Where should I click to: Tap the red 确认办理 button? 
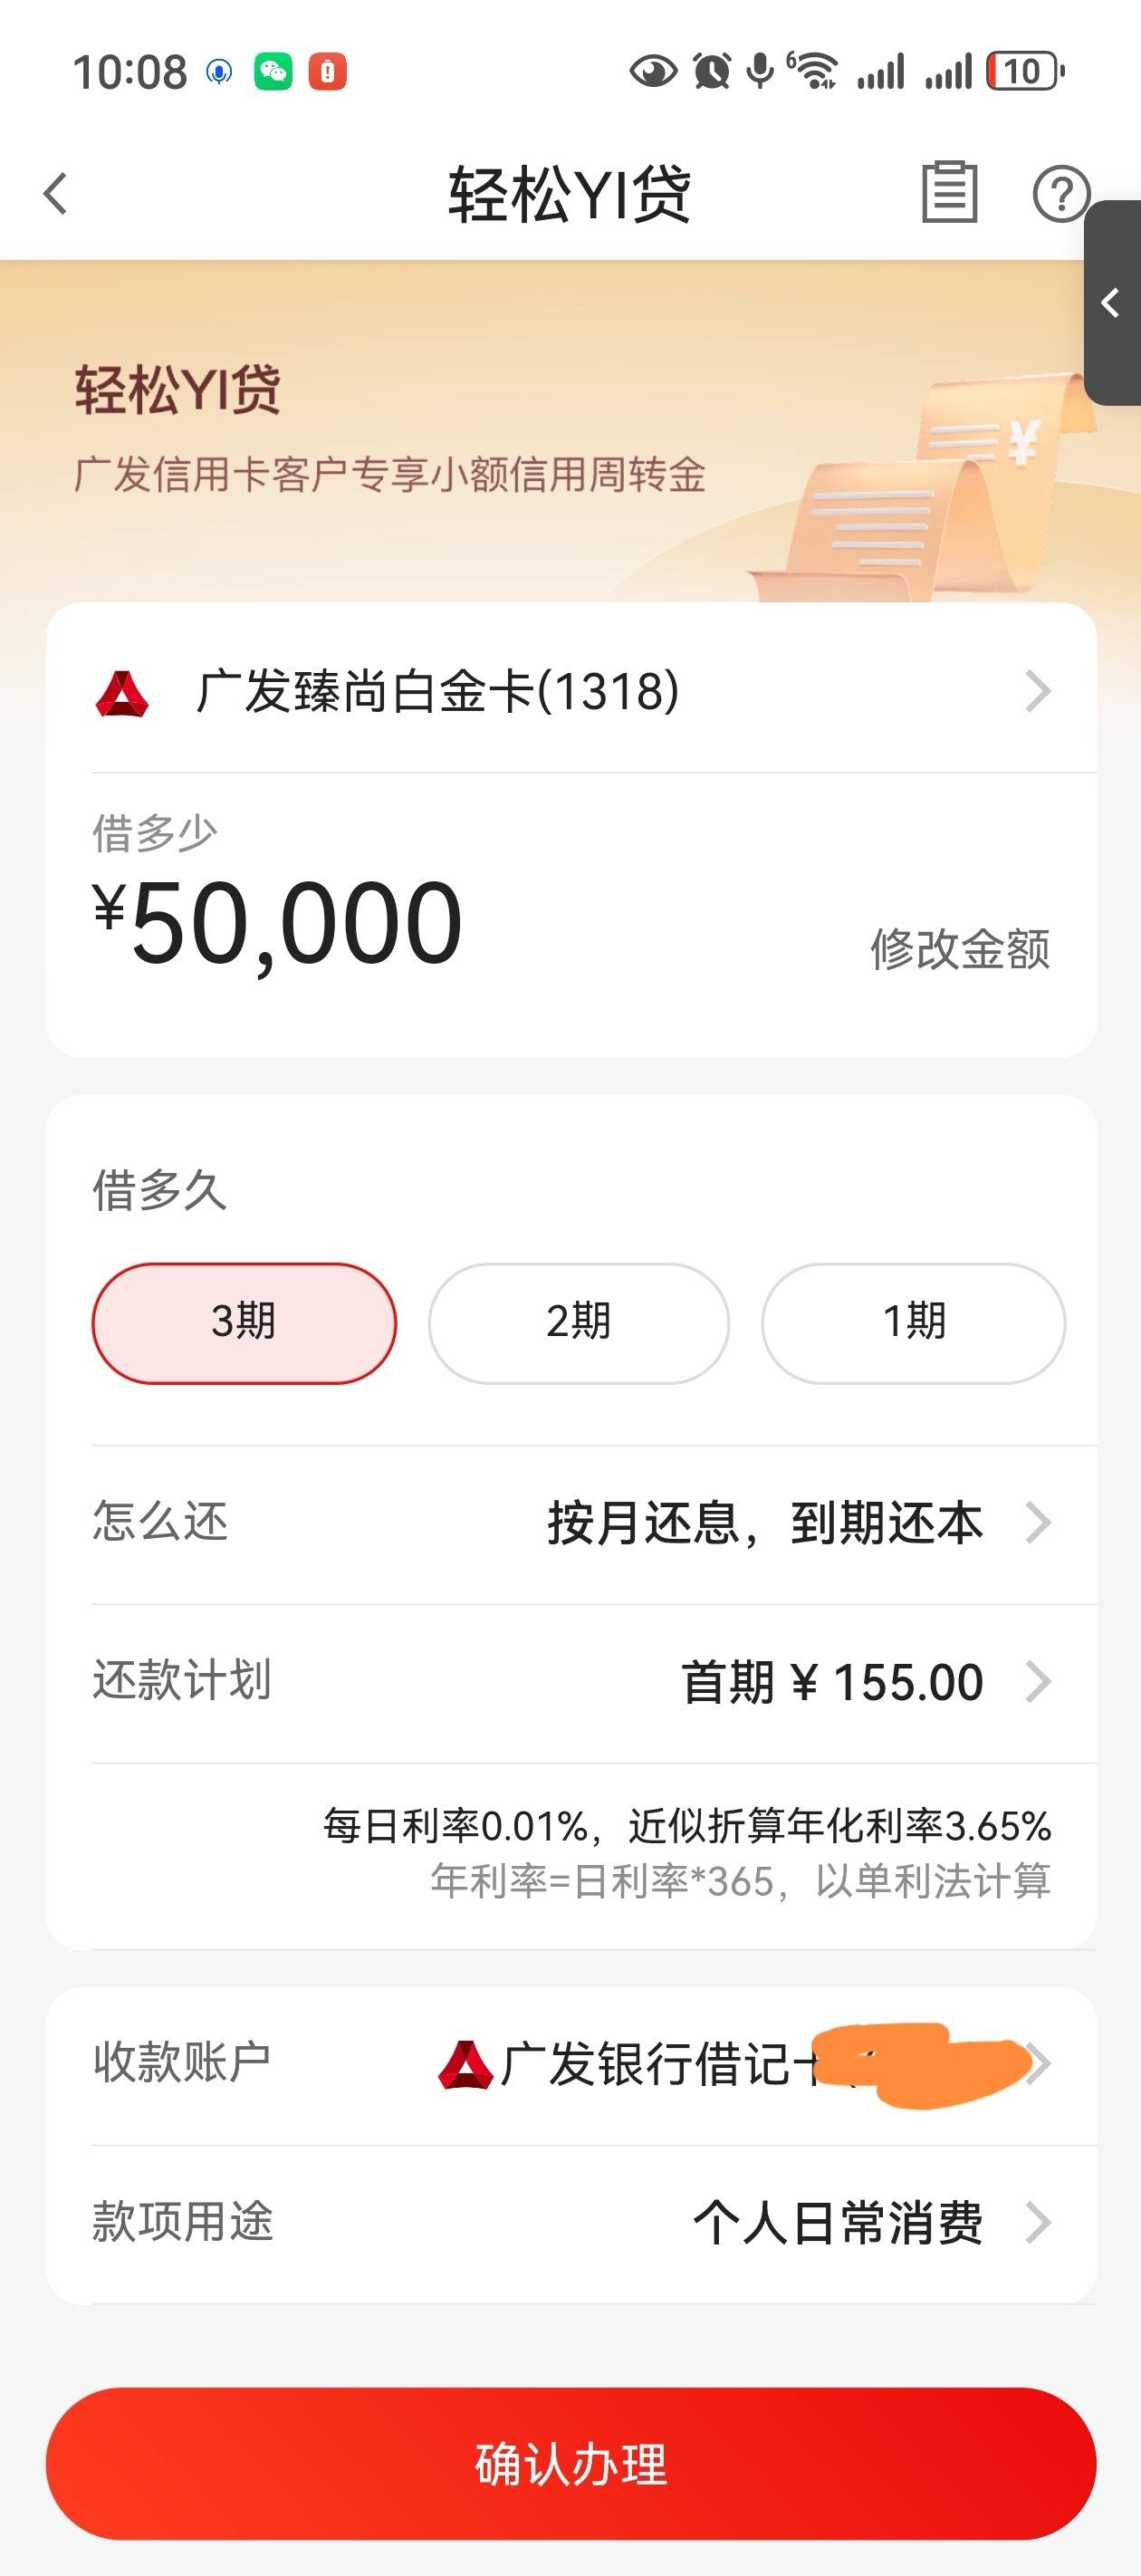[571, 2463]
